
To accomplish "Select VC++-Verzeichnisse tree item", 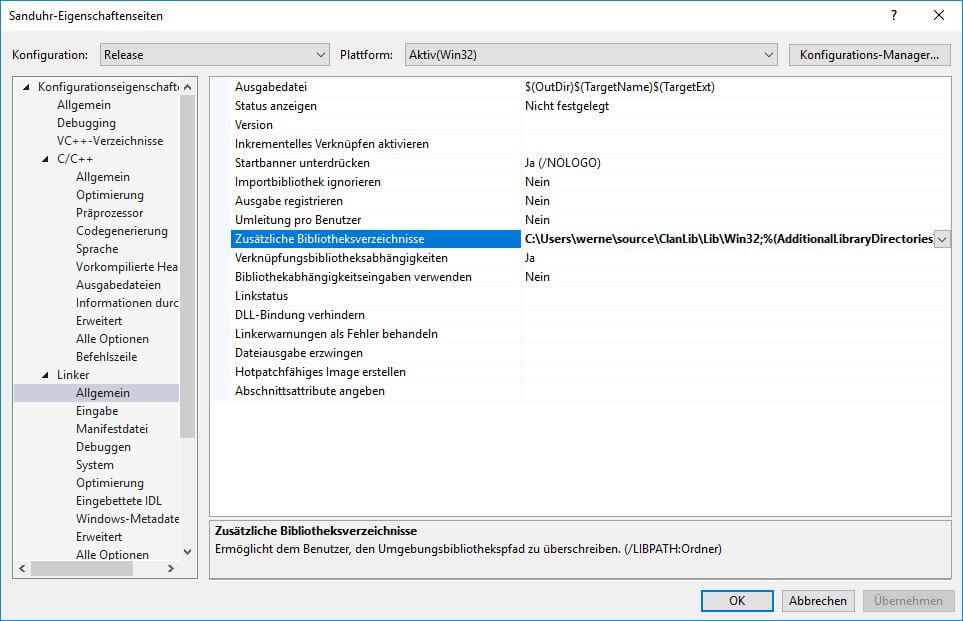I will click(x=109, y=141).
